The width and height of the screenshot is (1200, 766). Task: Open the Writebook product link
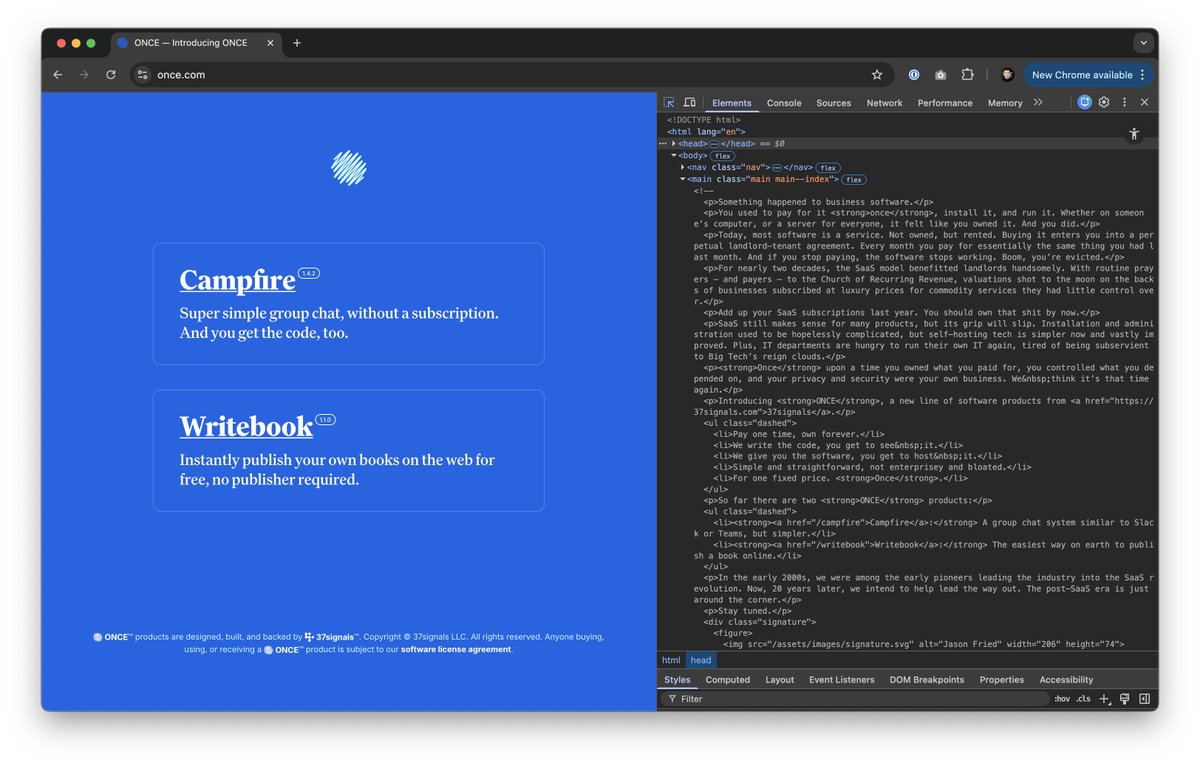pyautogui.click(x=247, y=427)
